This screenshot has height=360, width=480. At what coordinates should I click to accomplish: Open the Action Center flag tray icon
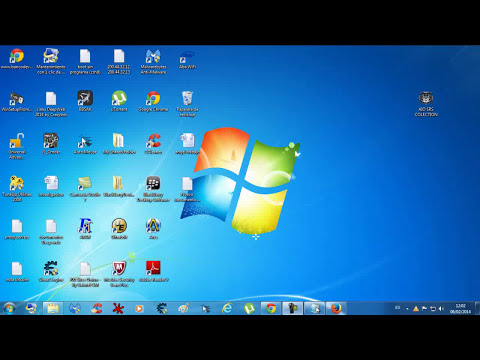coord(424,309)
